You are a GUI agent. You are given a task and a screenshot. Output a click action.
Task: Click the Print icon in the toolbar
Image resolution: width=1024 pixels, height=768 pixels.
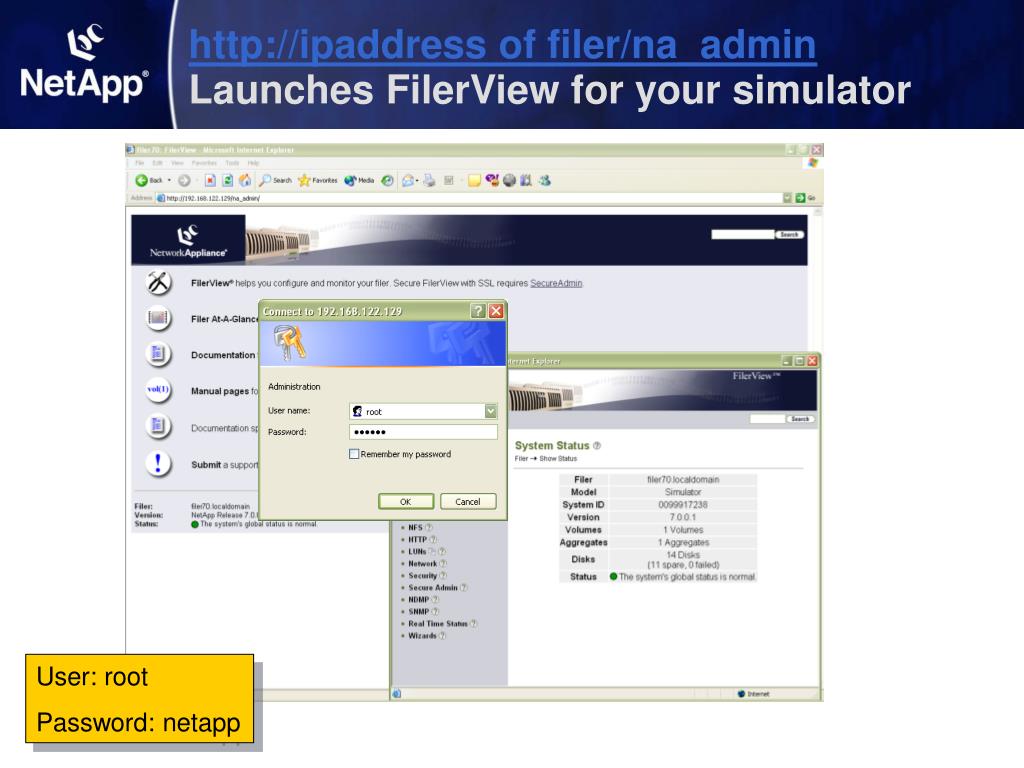(429, 180)
